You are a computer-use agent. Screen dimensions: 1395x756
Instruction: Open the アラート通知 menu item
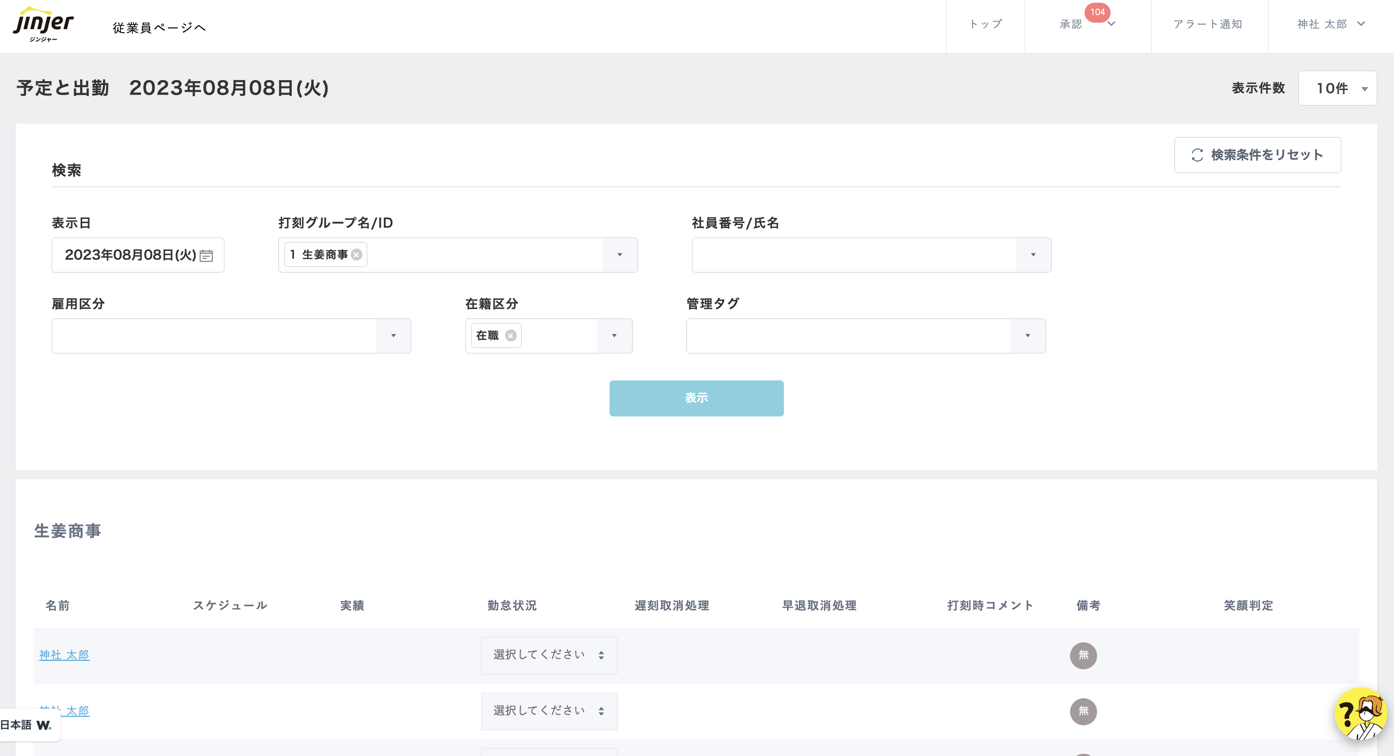(x=1207, y=24)
